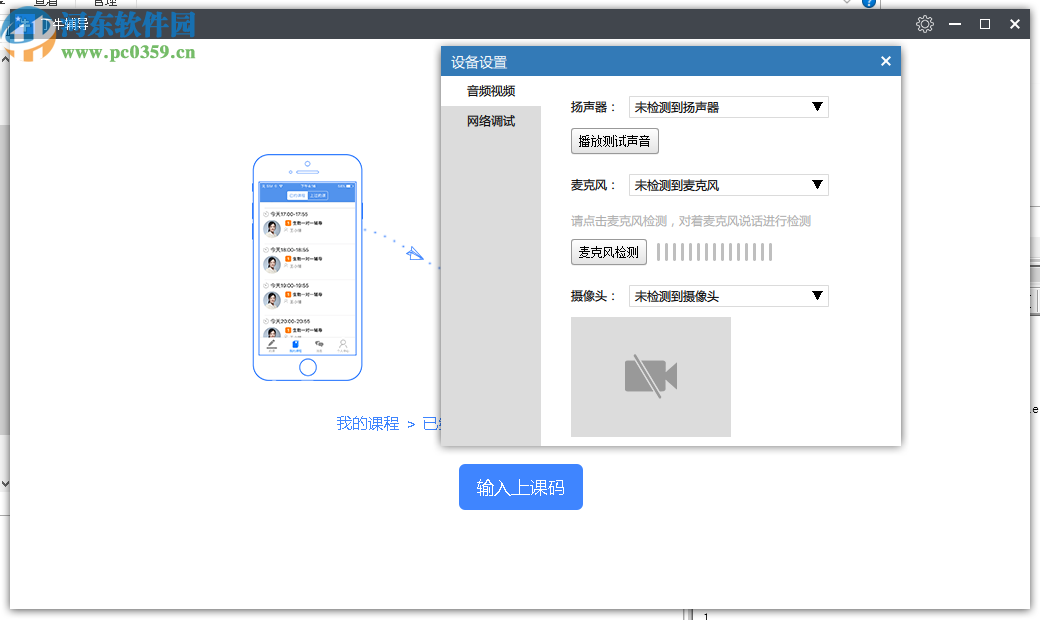Open the 摄像头 camera dropdown
The height and width of the screenshot is (620, 1040).
(x=727, y=296)
